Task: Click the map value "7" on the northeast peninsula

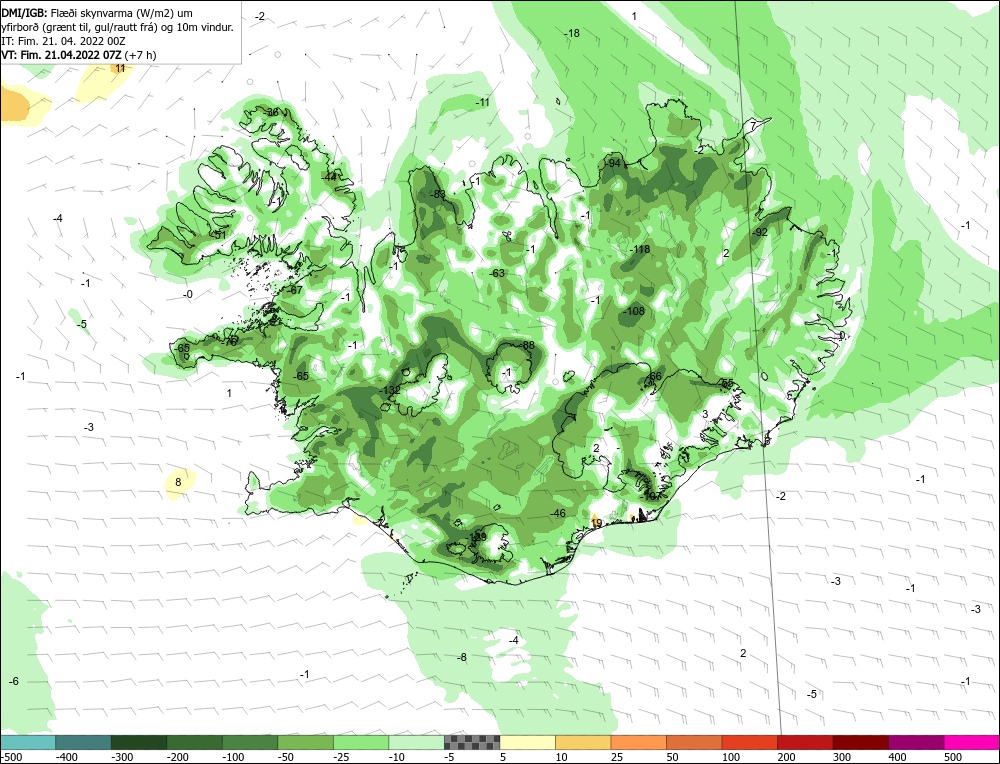Action: [753, 125]
